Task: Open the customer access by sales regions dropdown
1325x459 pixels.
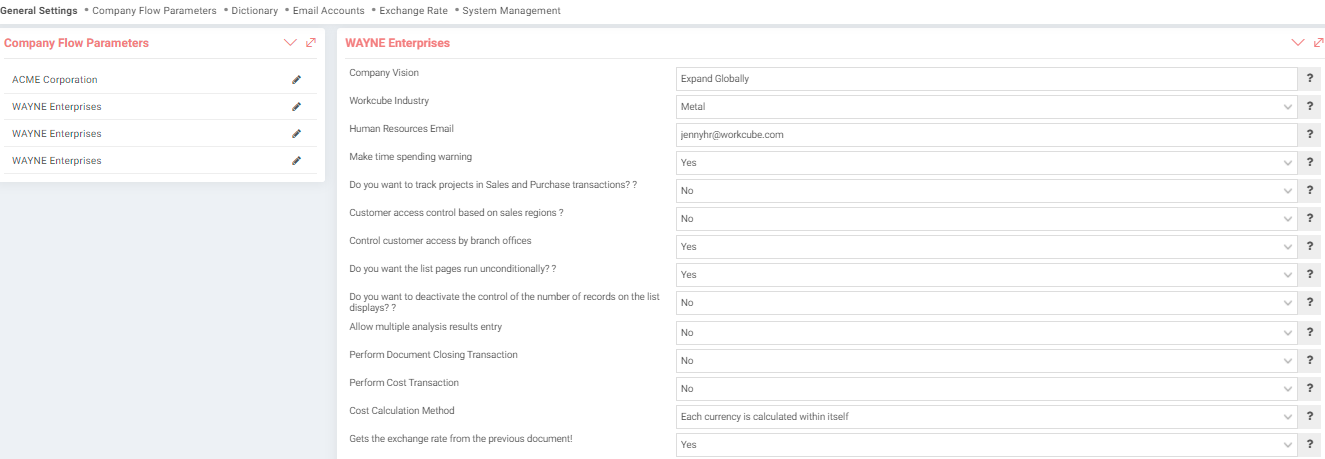Action: coord(986,219)
